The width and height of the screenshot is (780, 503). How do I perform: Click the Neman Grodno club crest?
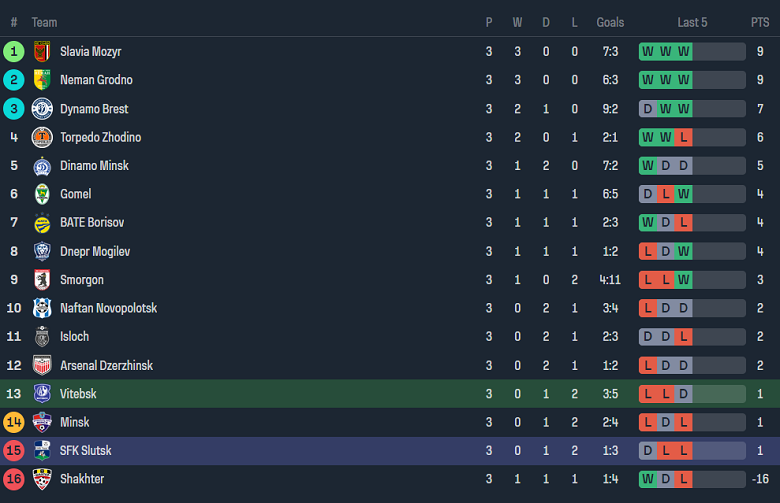[x=42, y=80]
